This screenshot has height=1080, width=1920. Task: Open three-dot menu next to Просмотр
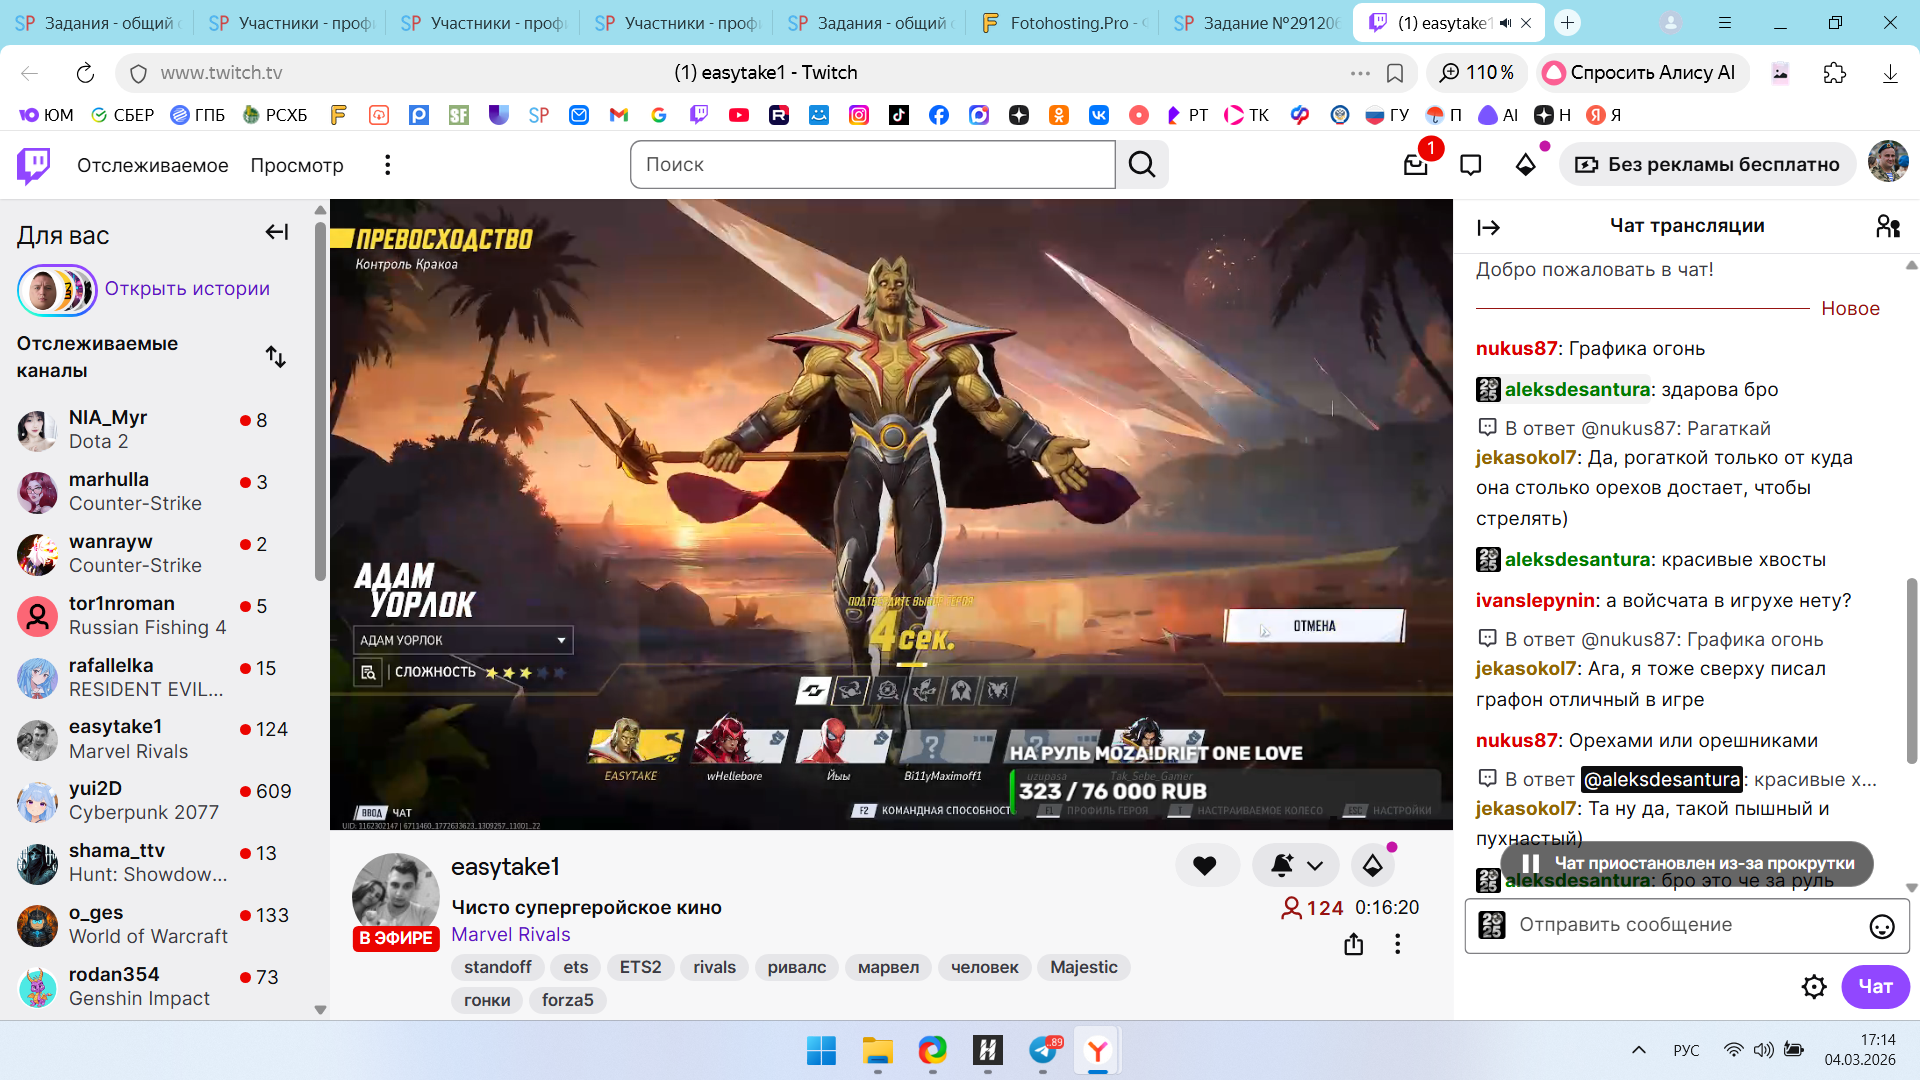tap(388, 165)
